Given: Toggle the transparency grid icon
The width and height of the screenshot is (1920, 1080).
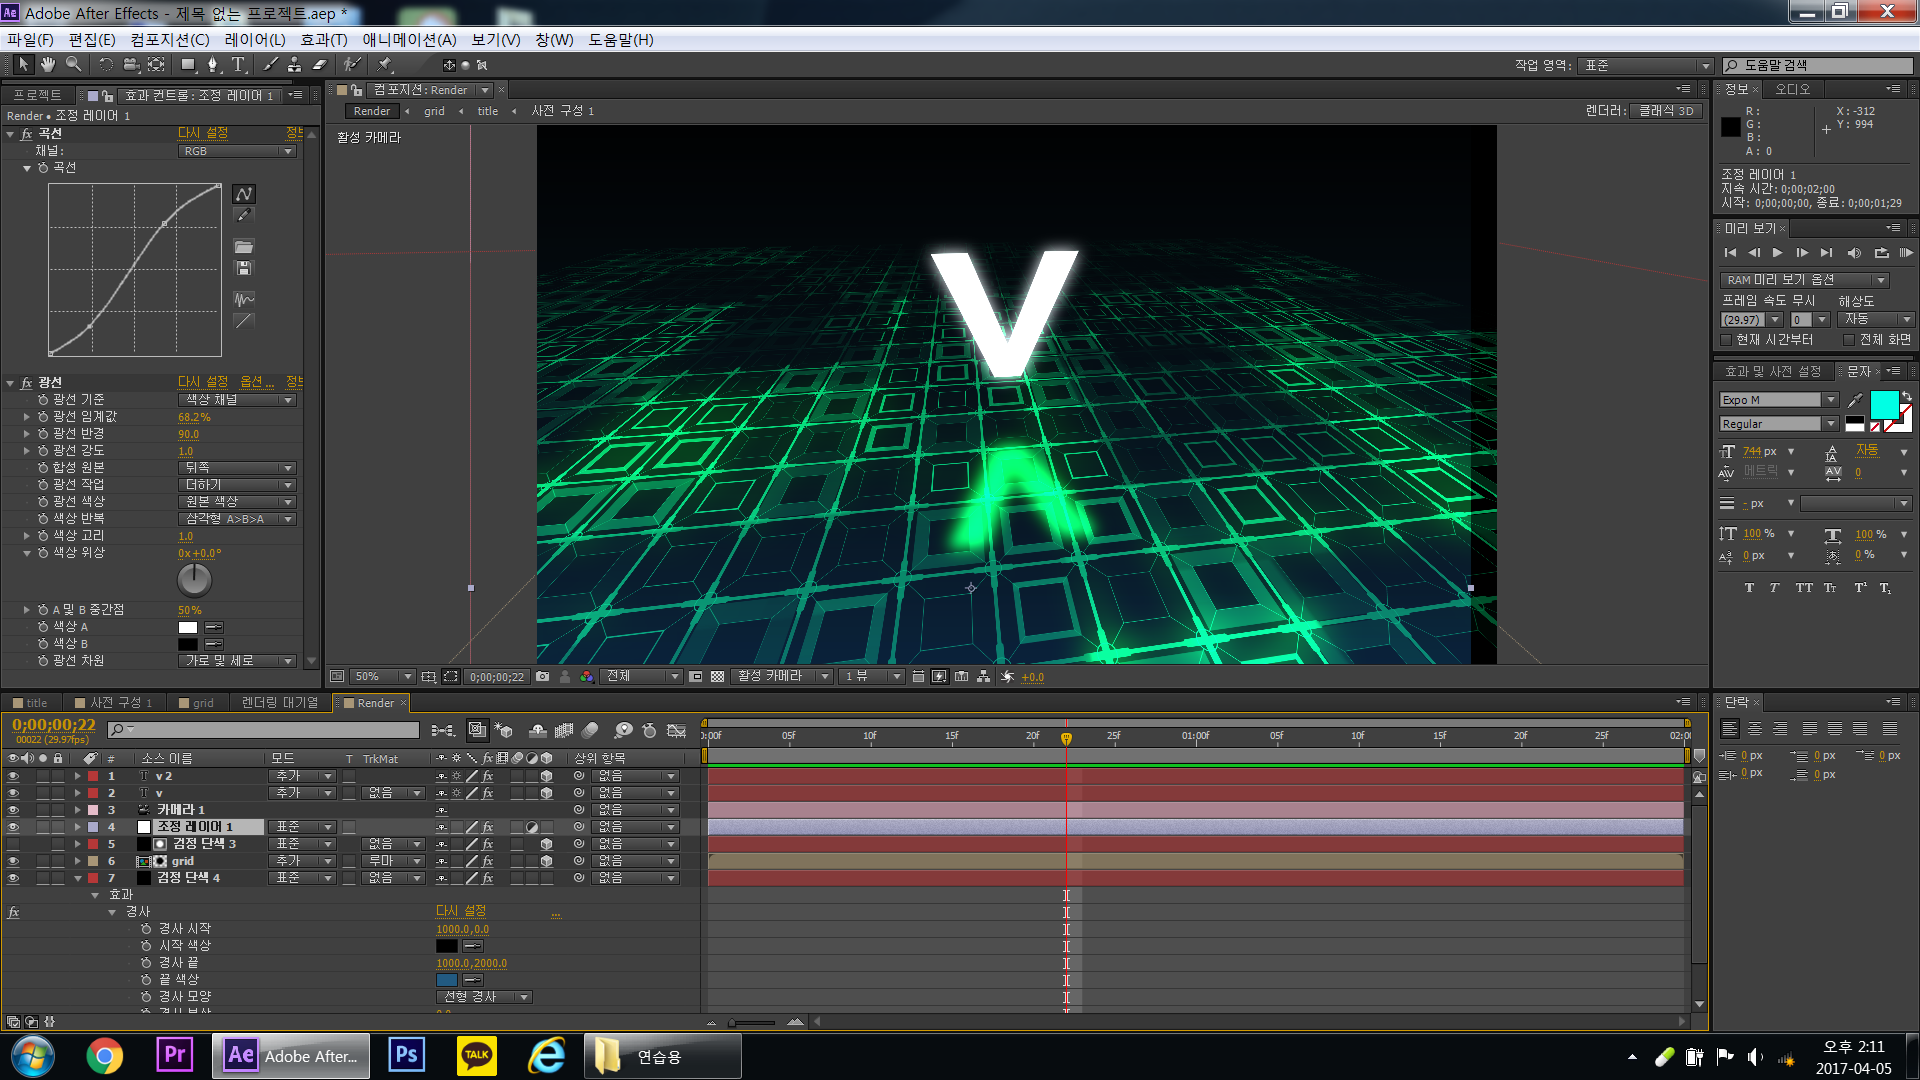Looking at the screenshot, I should (717, 677).
